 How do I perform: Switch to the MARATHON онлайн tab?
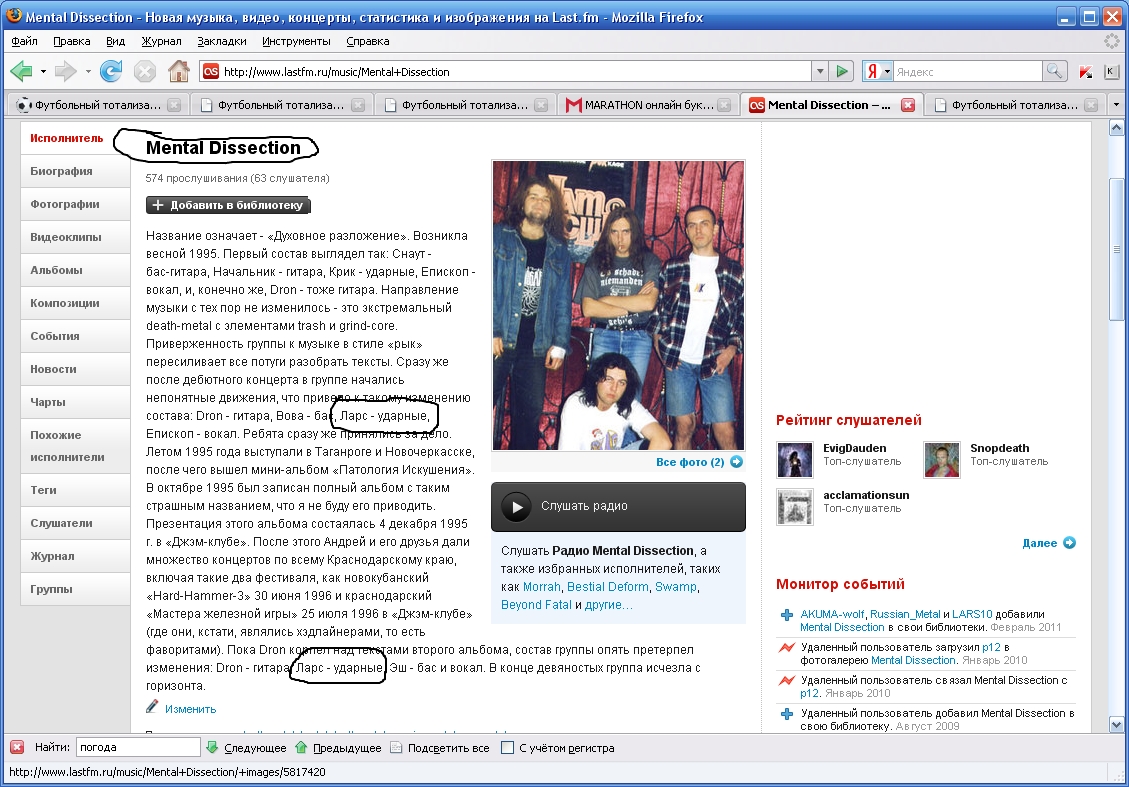point(648,105)
